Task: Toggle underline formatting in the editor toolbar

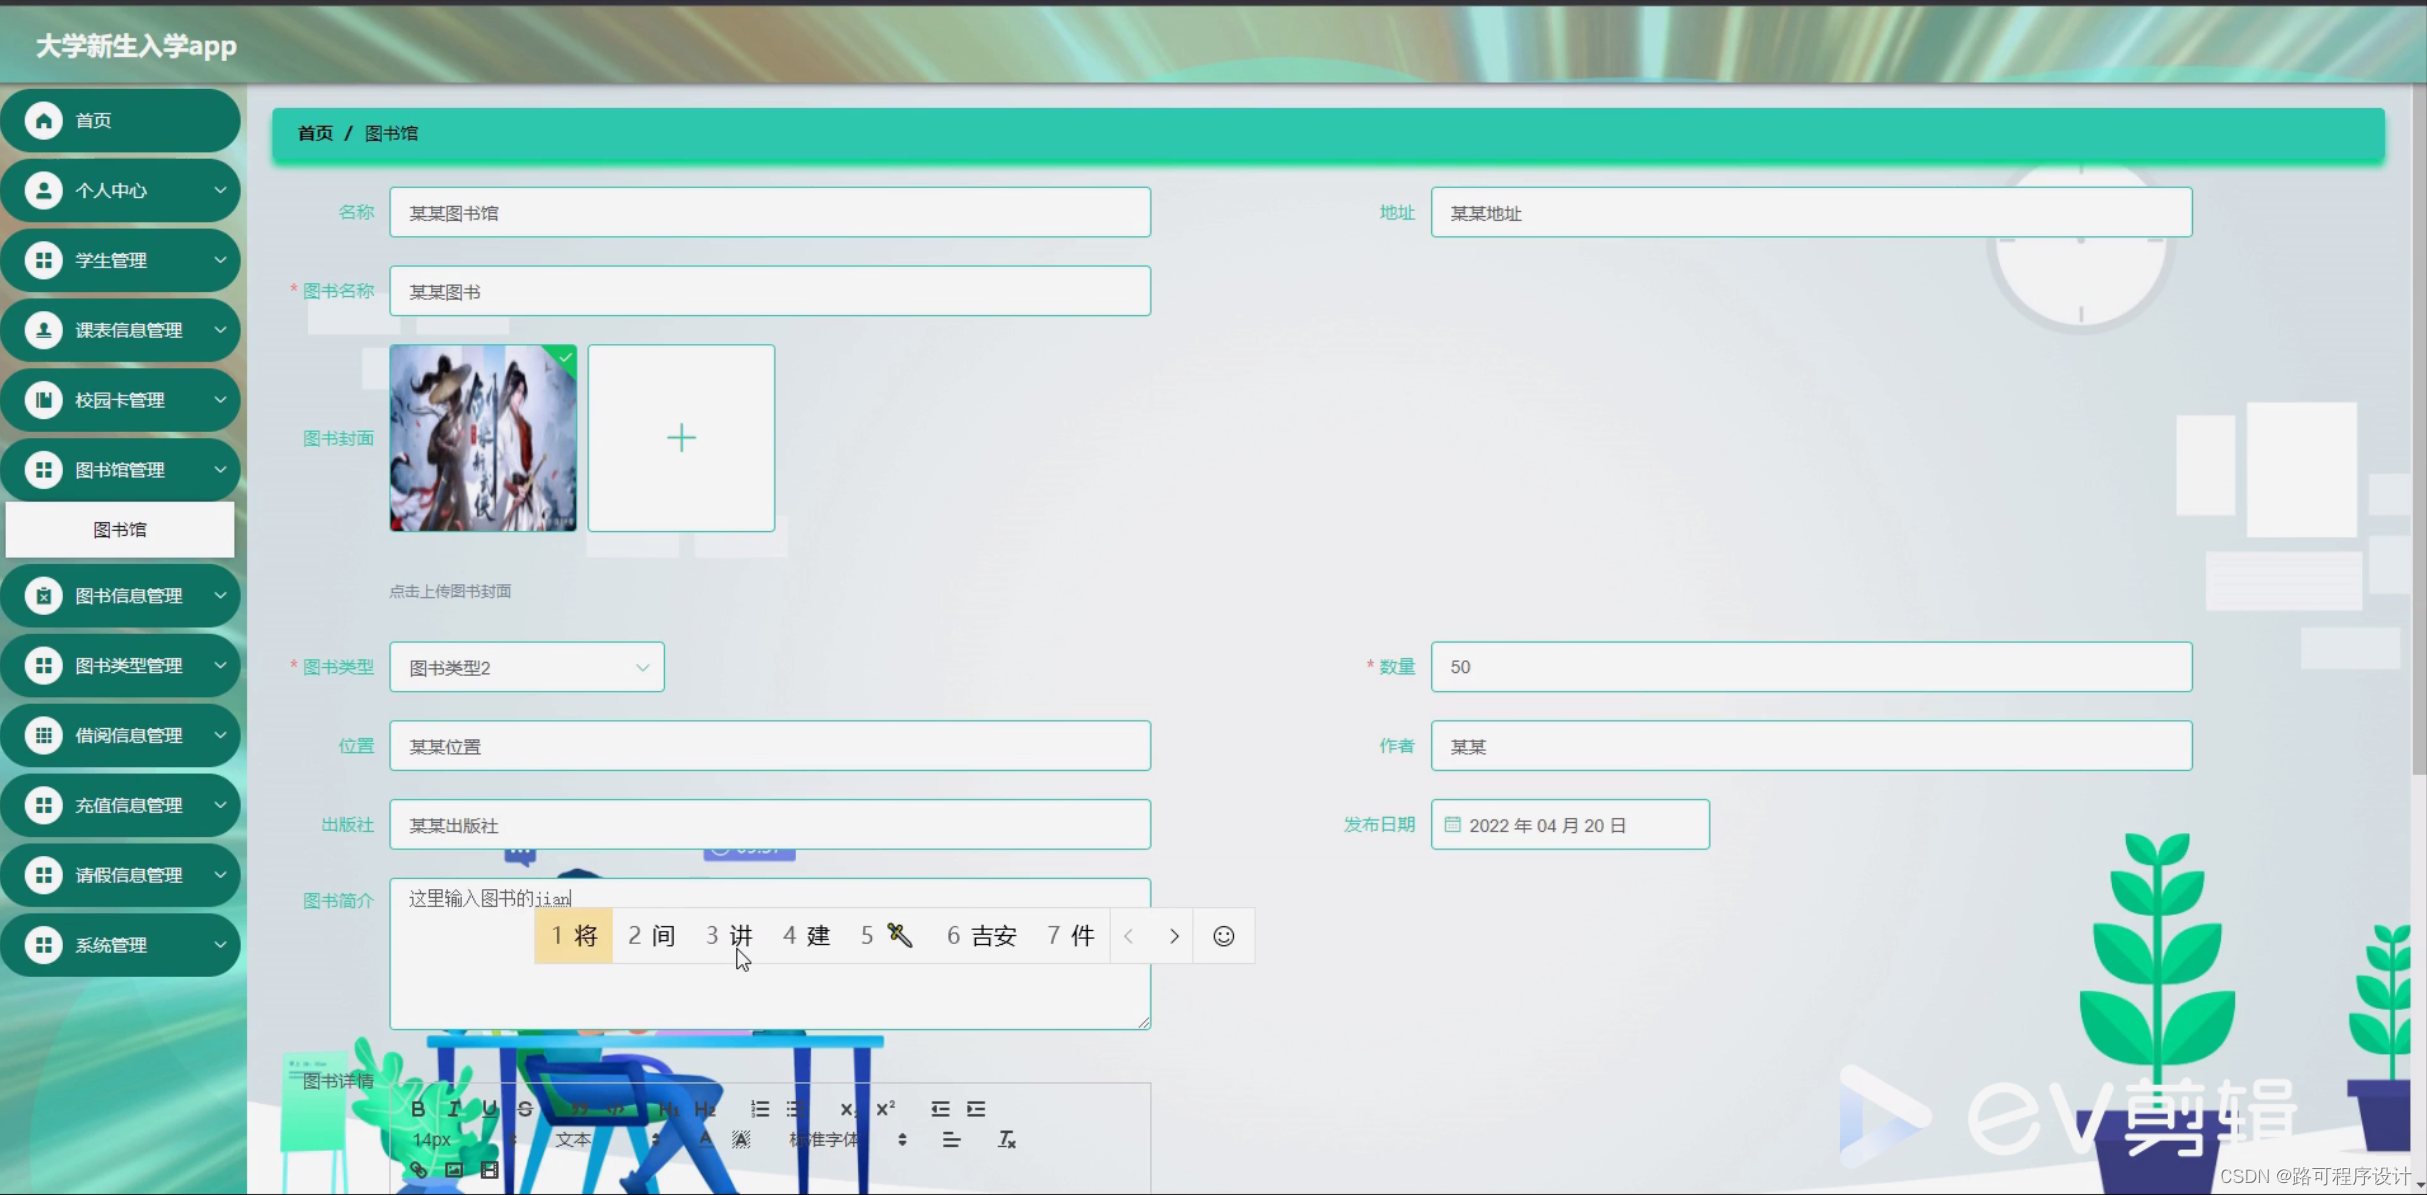Action: 489,1108
